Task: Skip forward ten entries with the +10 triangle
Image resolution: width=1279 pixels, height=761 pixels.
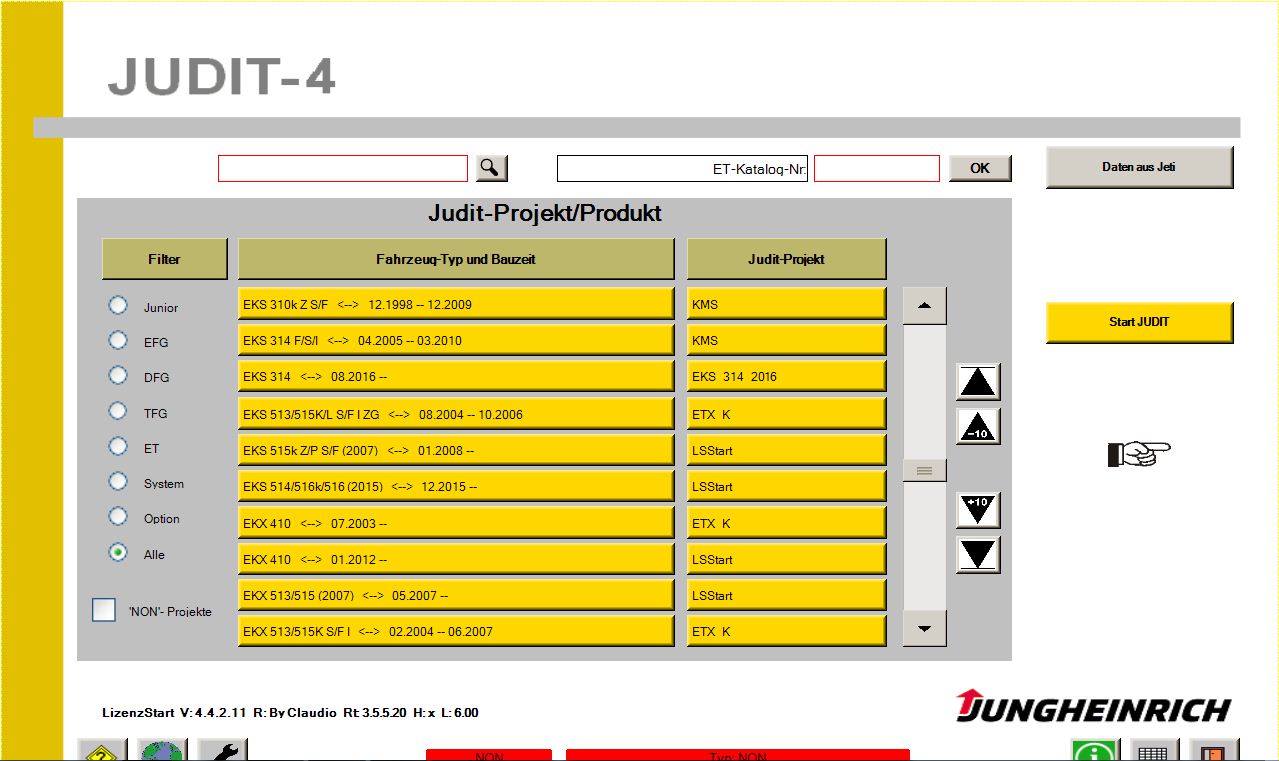Action: (x=977, y=510)
